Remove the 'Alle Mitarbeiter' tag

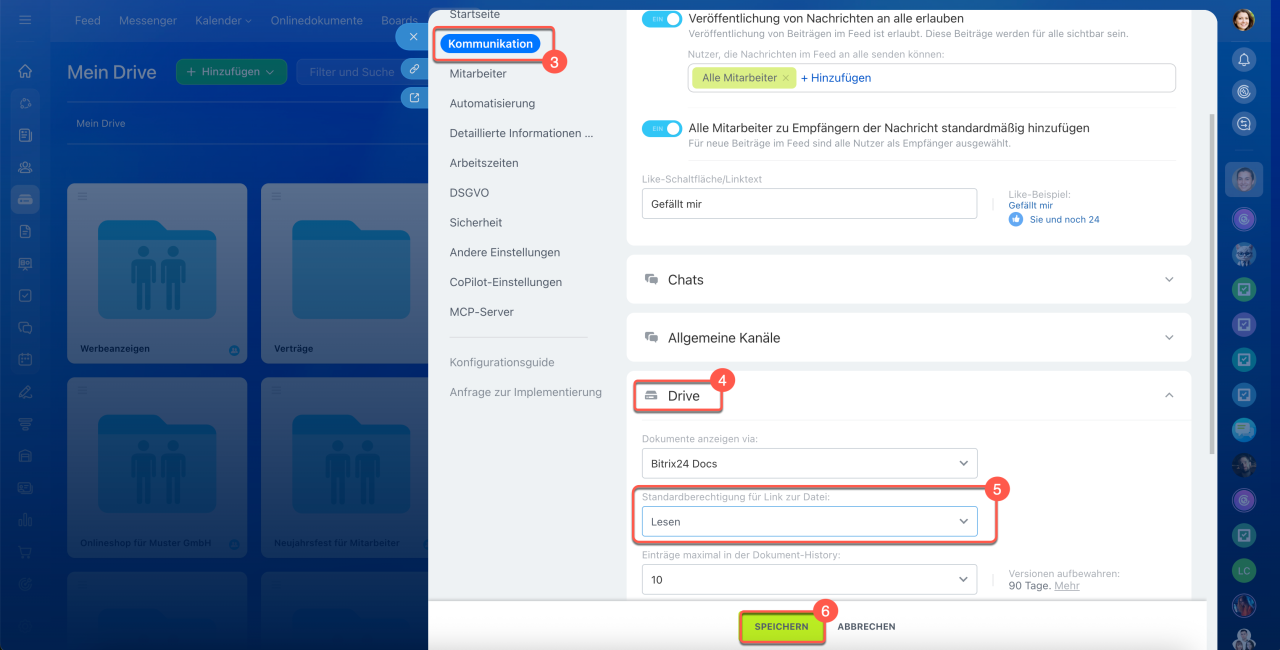[x=785, y=78]
